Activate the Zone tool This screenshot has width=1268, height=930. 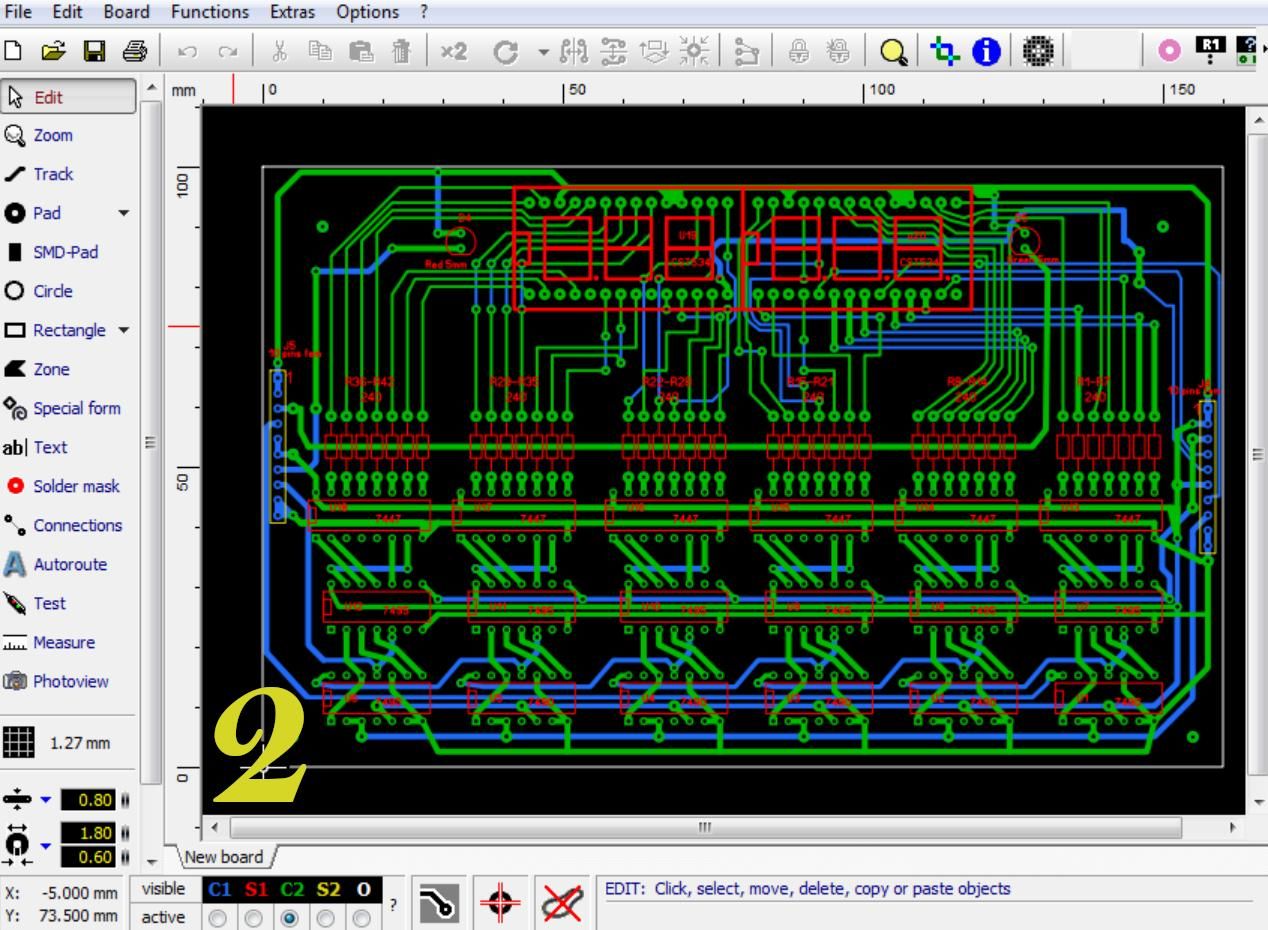pos(51,369)
